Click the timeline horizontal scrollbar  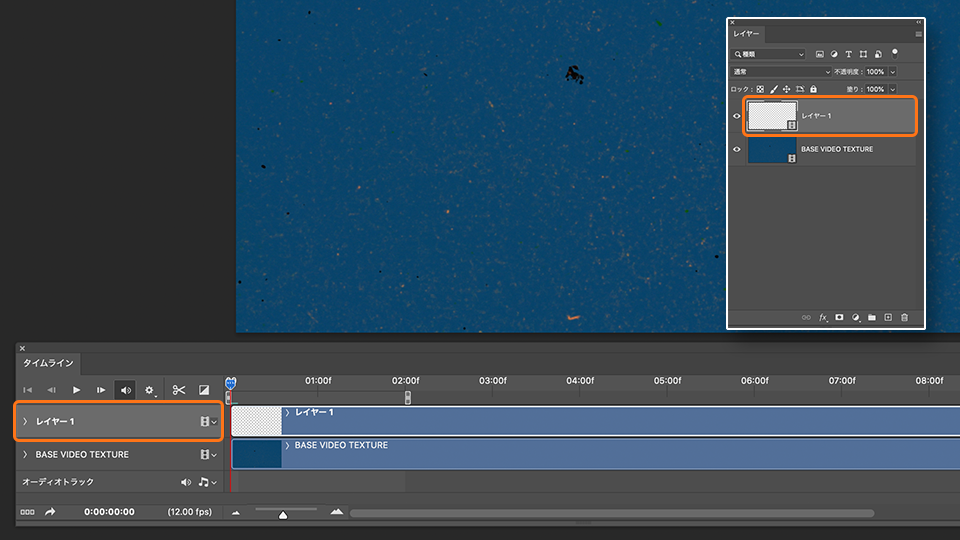(x=612, y=513)
